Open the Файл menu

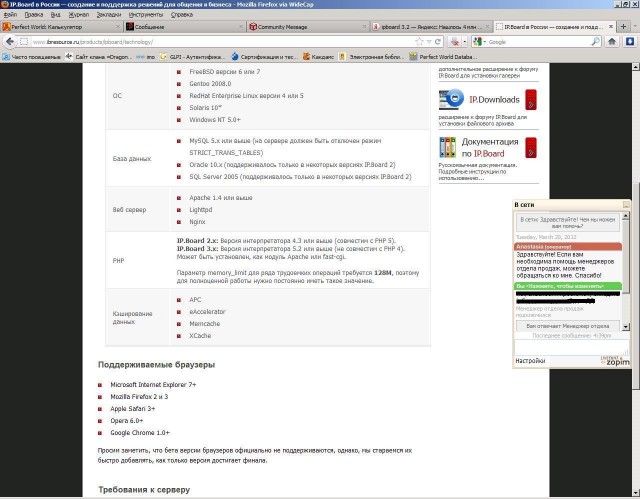(x=10, y=15)
